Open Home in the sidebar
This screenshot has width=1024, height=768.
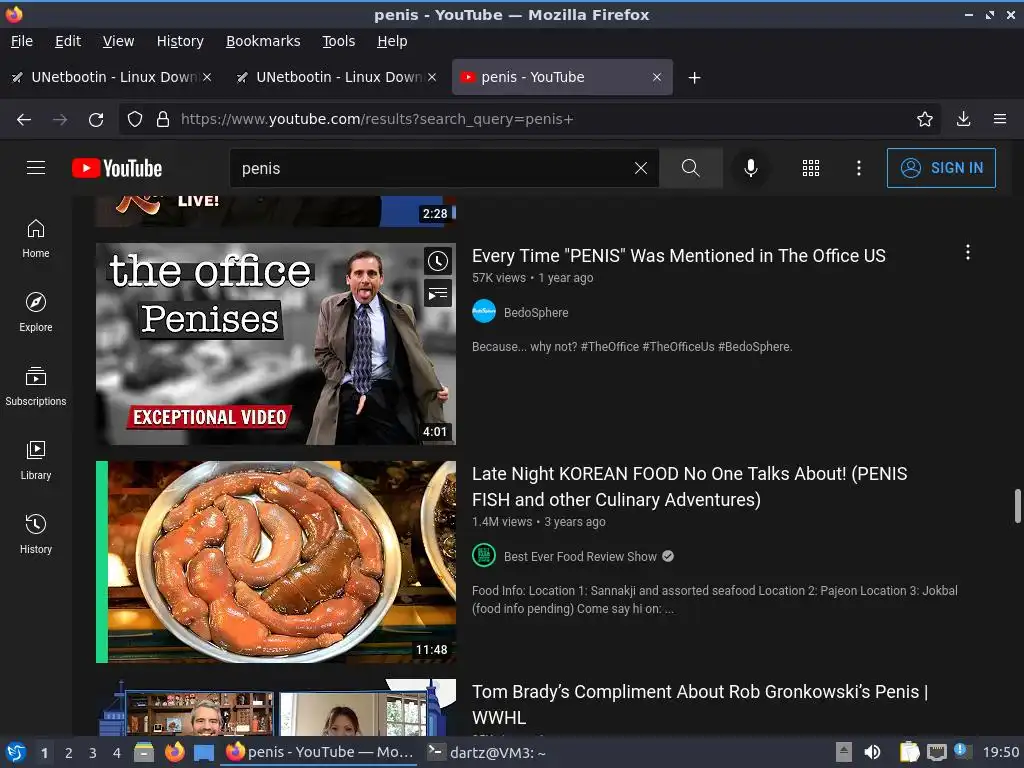coord(36,238)
